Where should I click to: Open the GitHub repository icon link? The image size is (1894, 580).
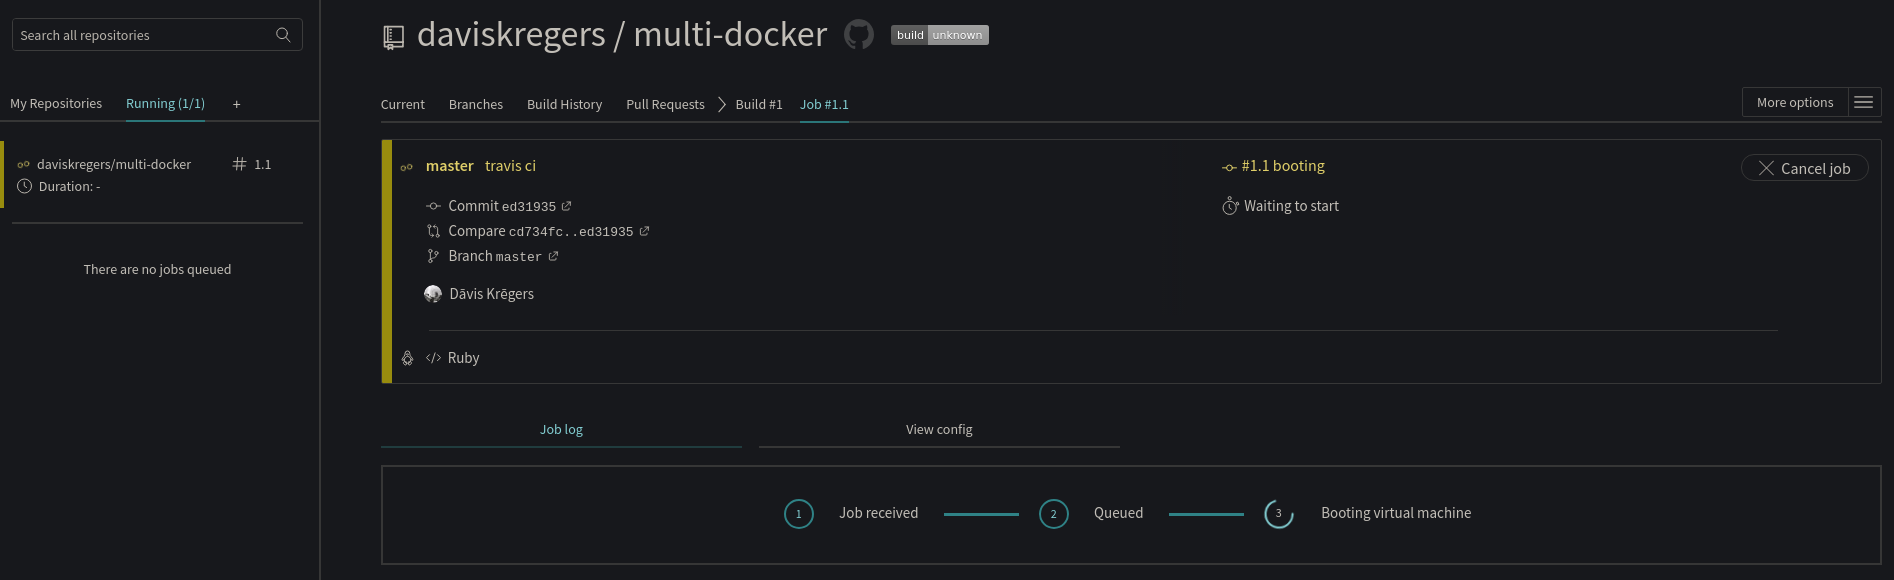click(859, 35)
